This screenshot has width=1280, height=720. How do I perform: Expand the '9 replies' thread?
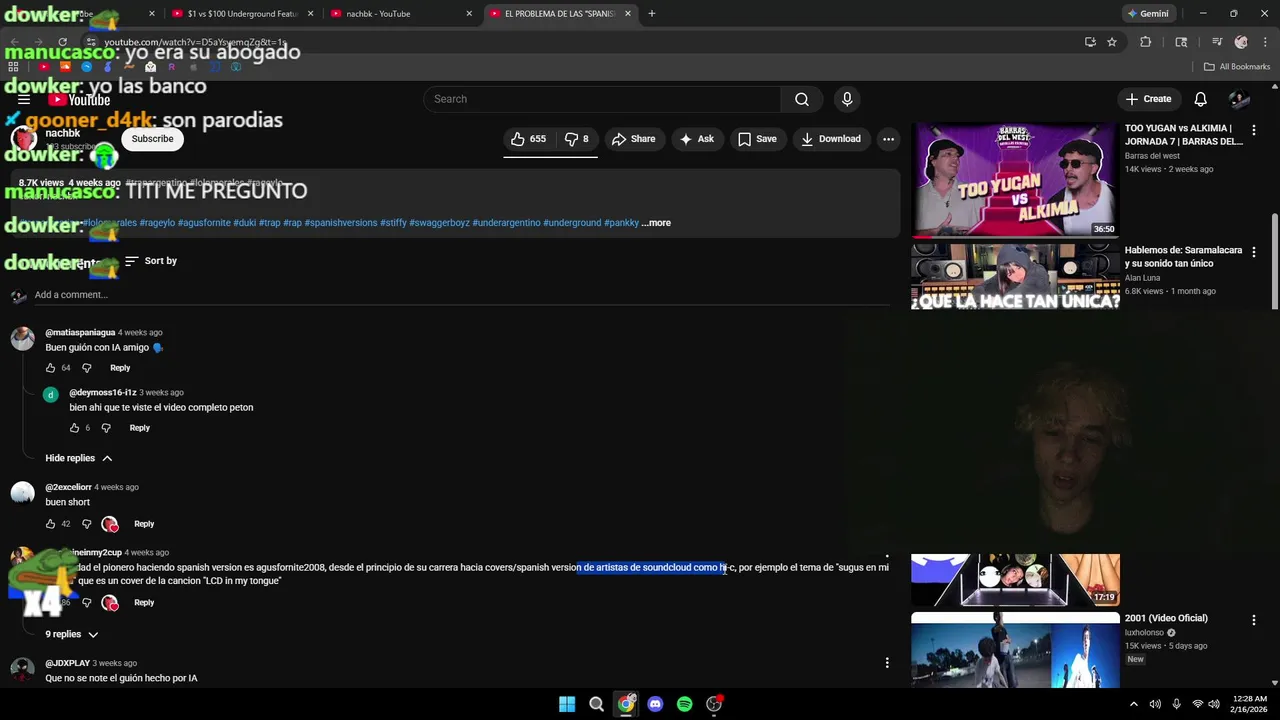72,634
